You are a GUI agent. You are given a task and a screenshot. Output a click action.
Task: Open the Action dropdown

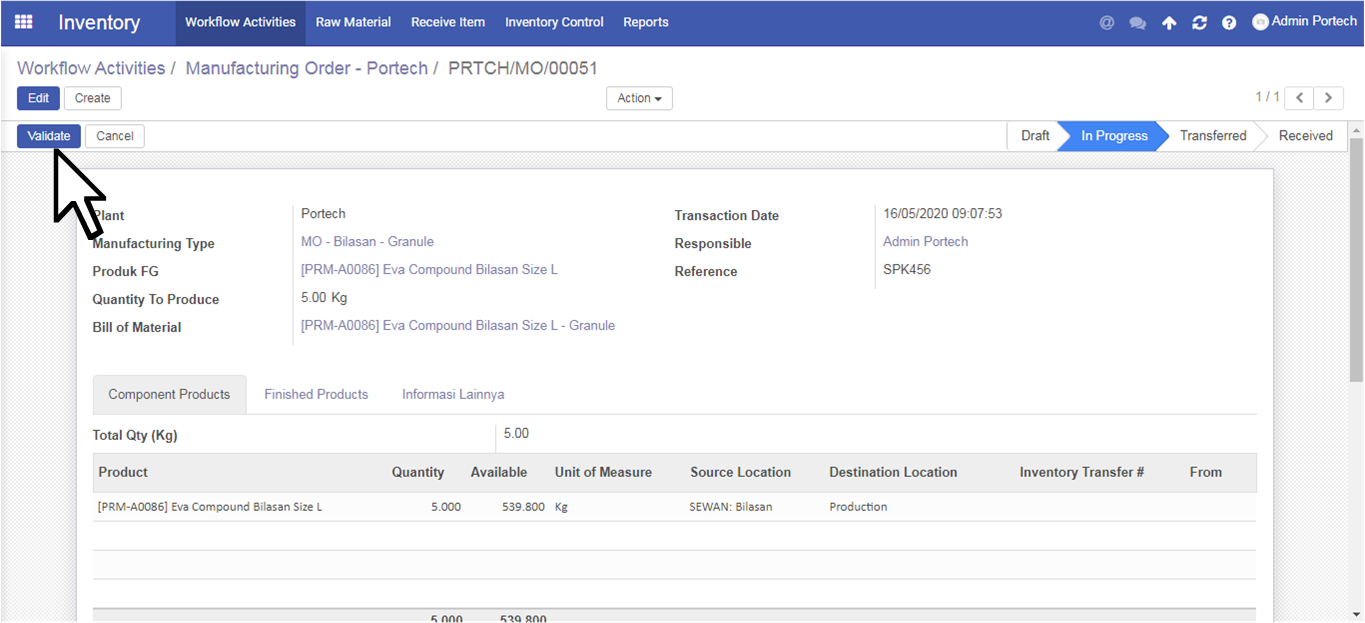click(639, 98)
